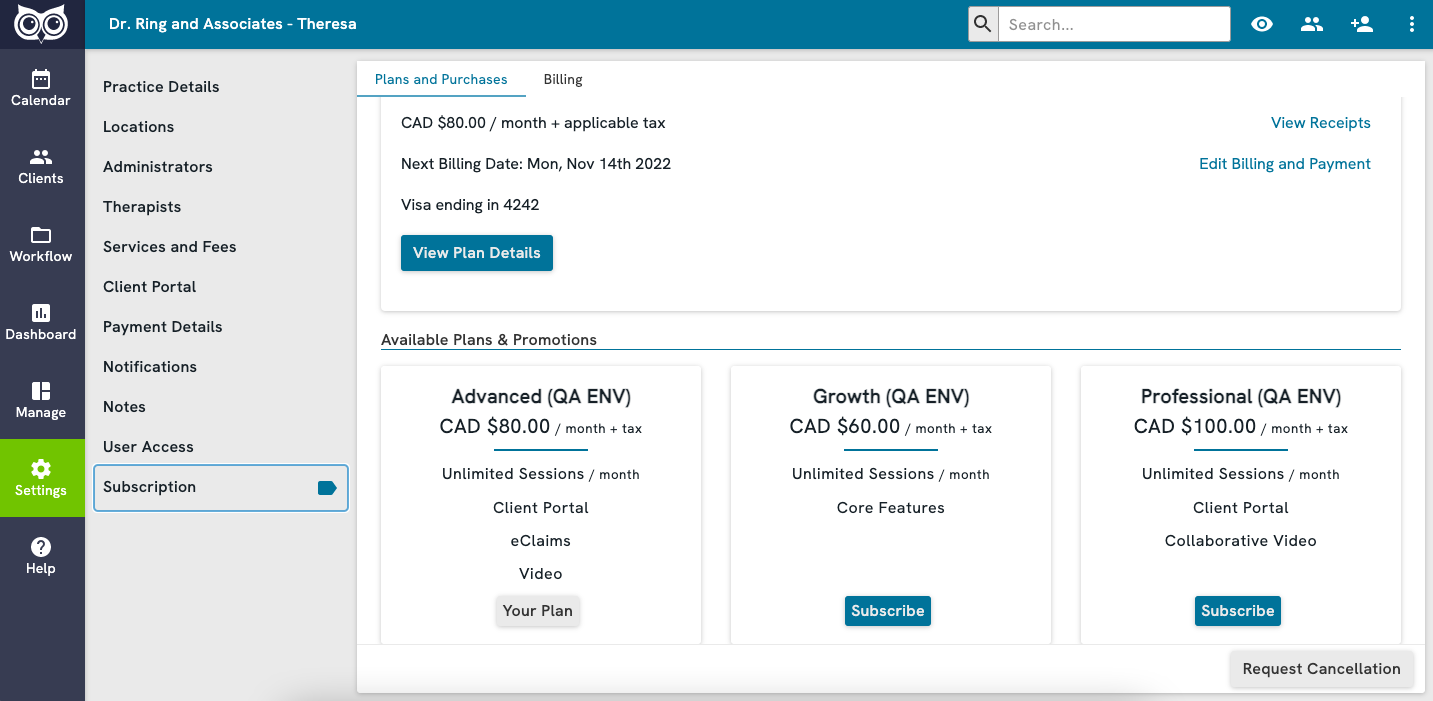Click the owl logo icon
This screenshot has width=1433, height=701.
[x=41, y=24]
